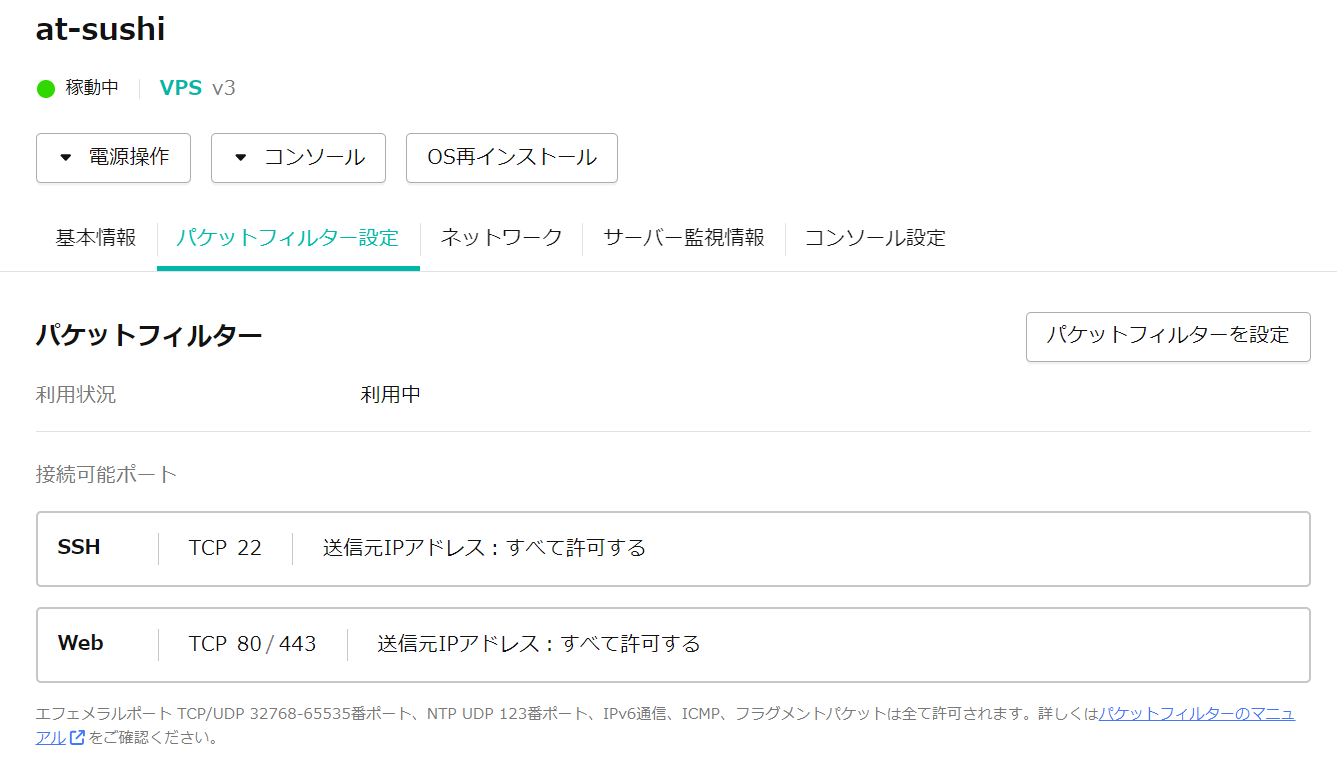Select the パケットフィルター設定 tab
This screenshot has width=1337, height=777.
tap(288, 238)
